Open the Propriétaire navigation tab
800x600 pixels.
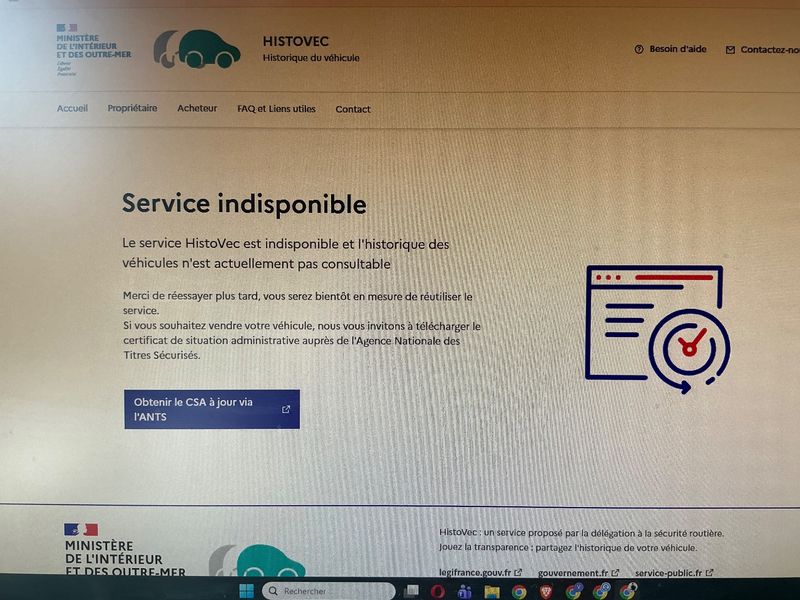pyautogui.click(x=132, y=108)
